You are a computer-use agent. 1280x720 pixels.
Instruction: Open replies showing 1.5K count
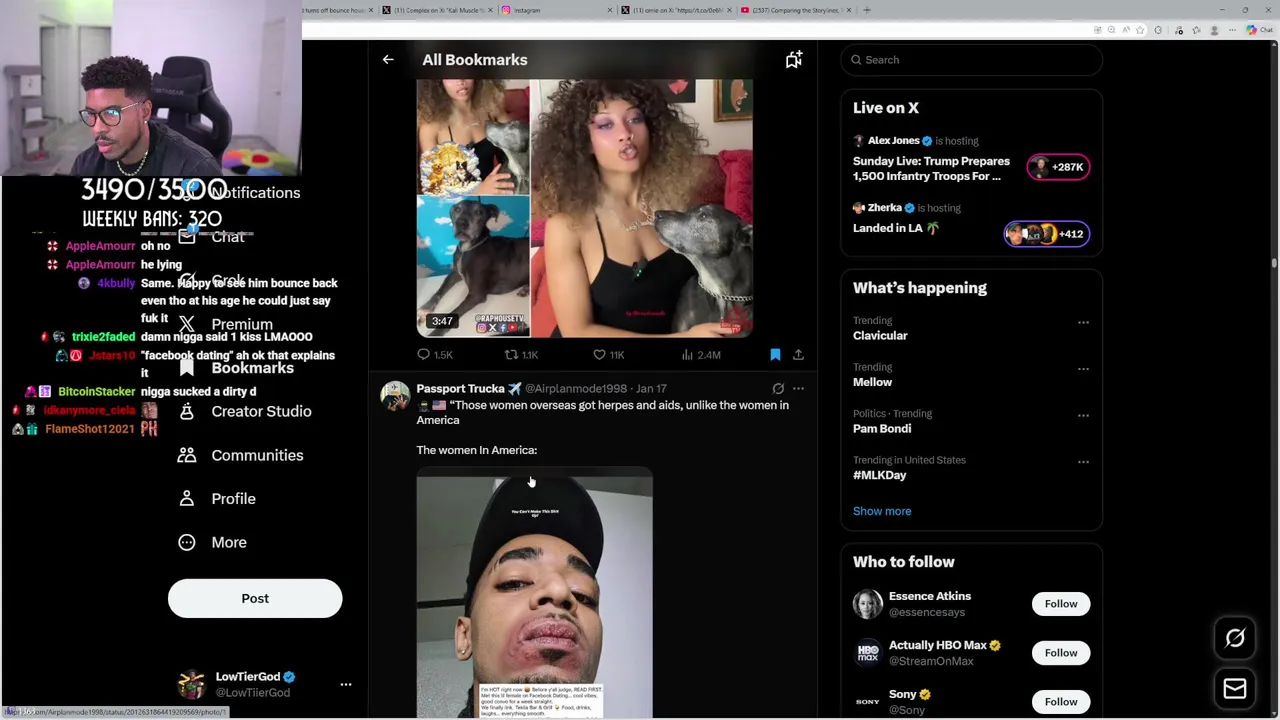pyautogui.click(x=435, y=355)
